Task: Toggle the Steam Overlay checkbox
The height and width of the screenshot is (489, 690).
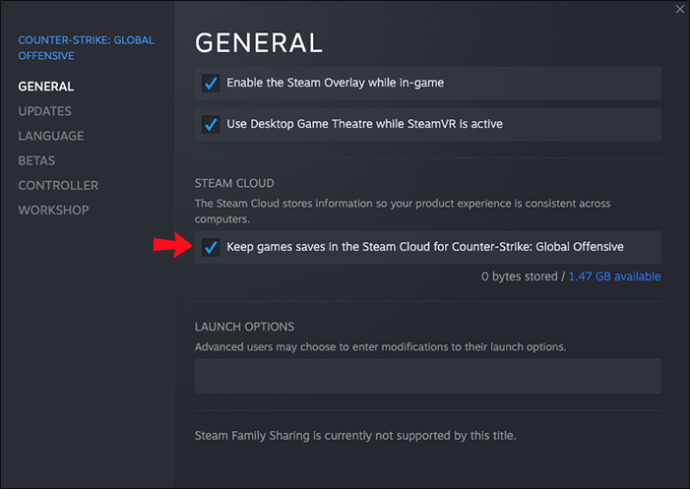Action: 210,83
